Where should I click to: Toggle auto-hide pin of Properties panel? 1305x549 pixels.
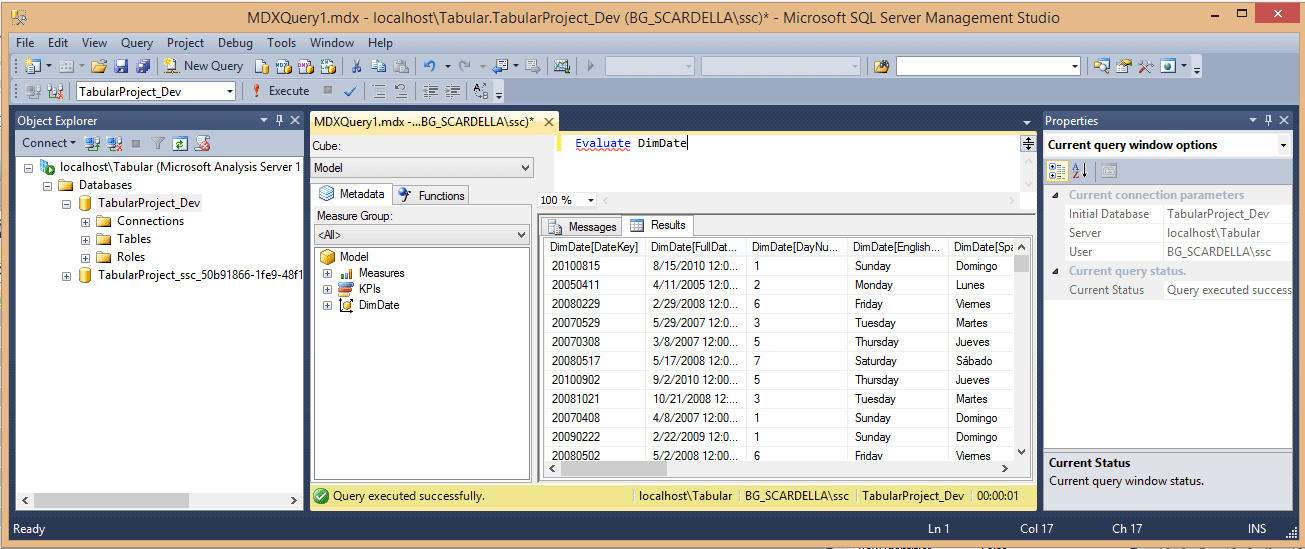1269,120
